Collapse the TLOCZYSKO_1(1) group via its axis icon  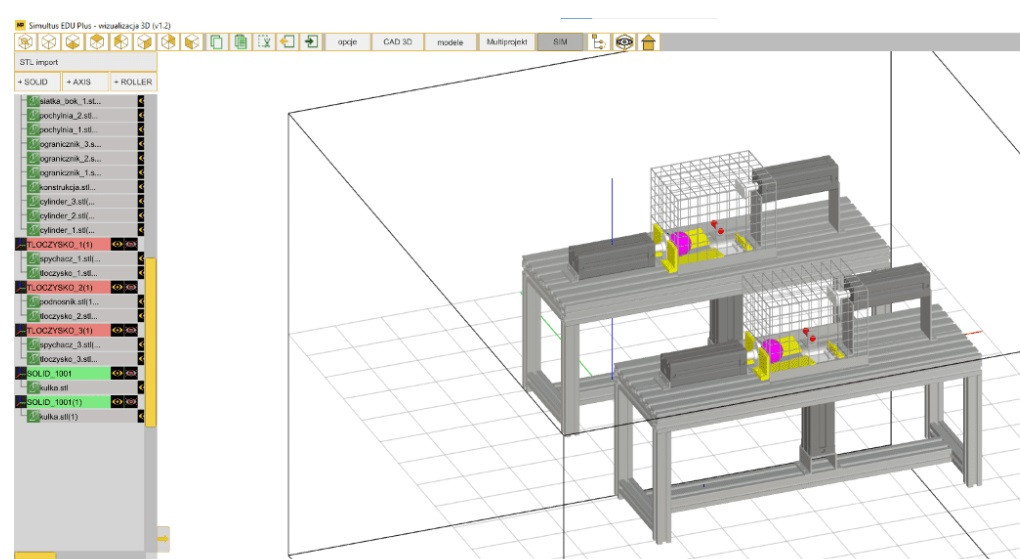pyautogui.click(x=21, y=245)
